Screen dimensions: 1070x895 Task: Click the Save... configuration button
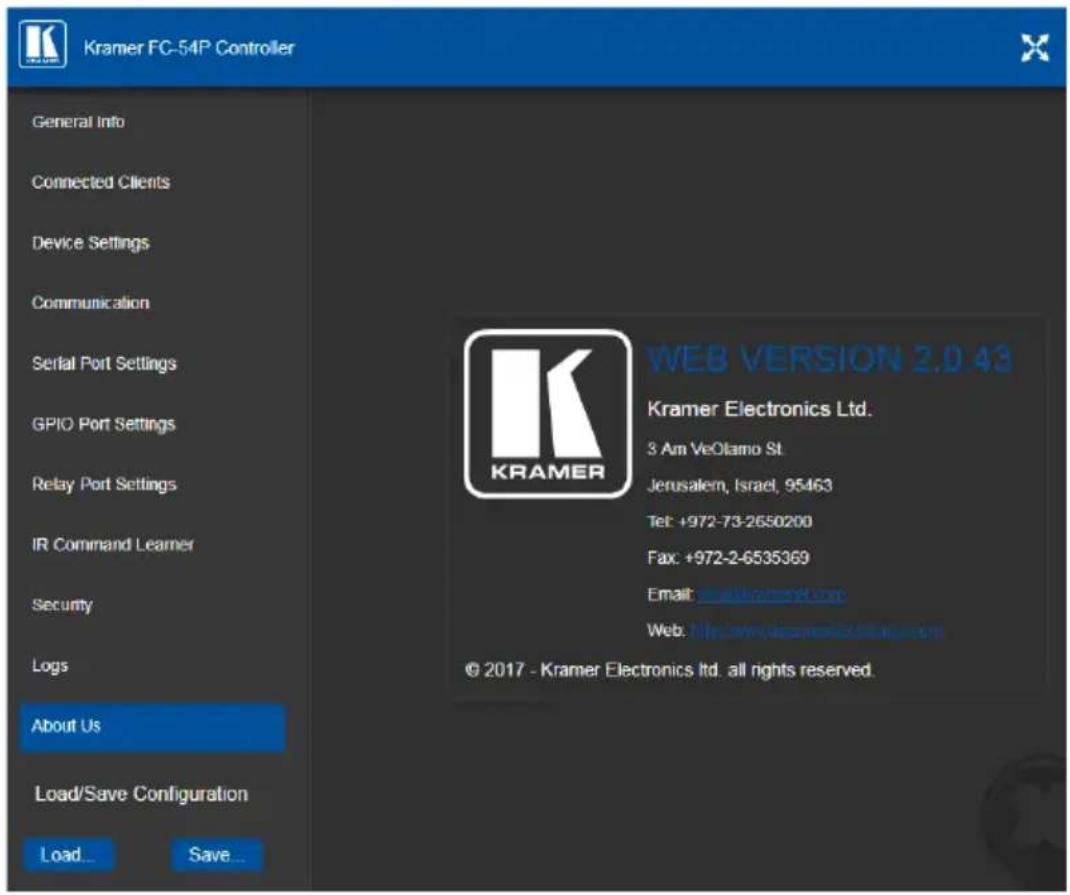point(216,855)
